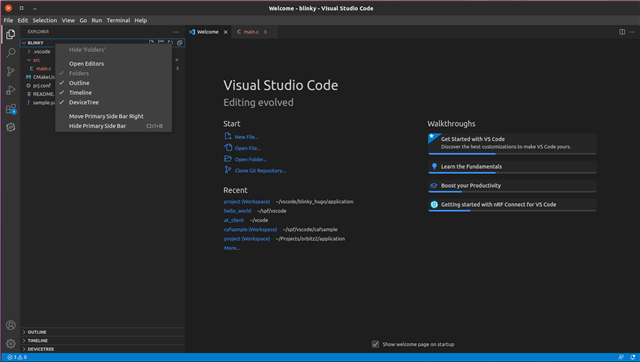Open the Run and Debug view
The image size is (640, 362).
click(11, 90)
